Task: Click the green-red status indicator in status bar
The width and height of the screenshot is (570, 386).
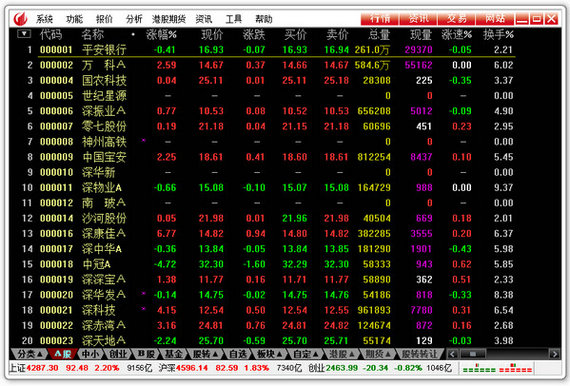Action: (x=497, y=368)
